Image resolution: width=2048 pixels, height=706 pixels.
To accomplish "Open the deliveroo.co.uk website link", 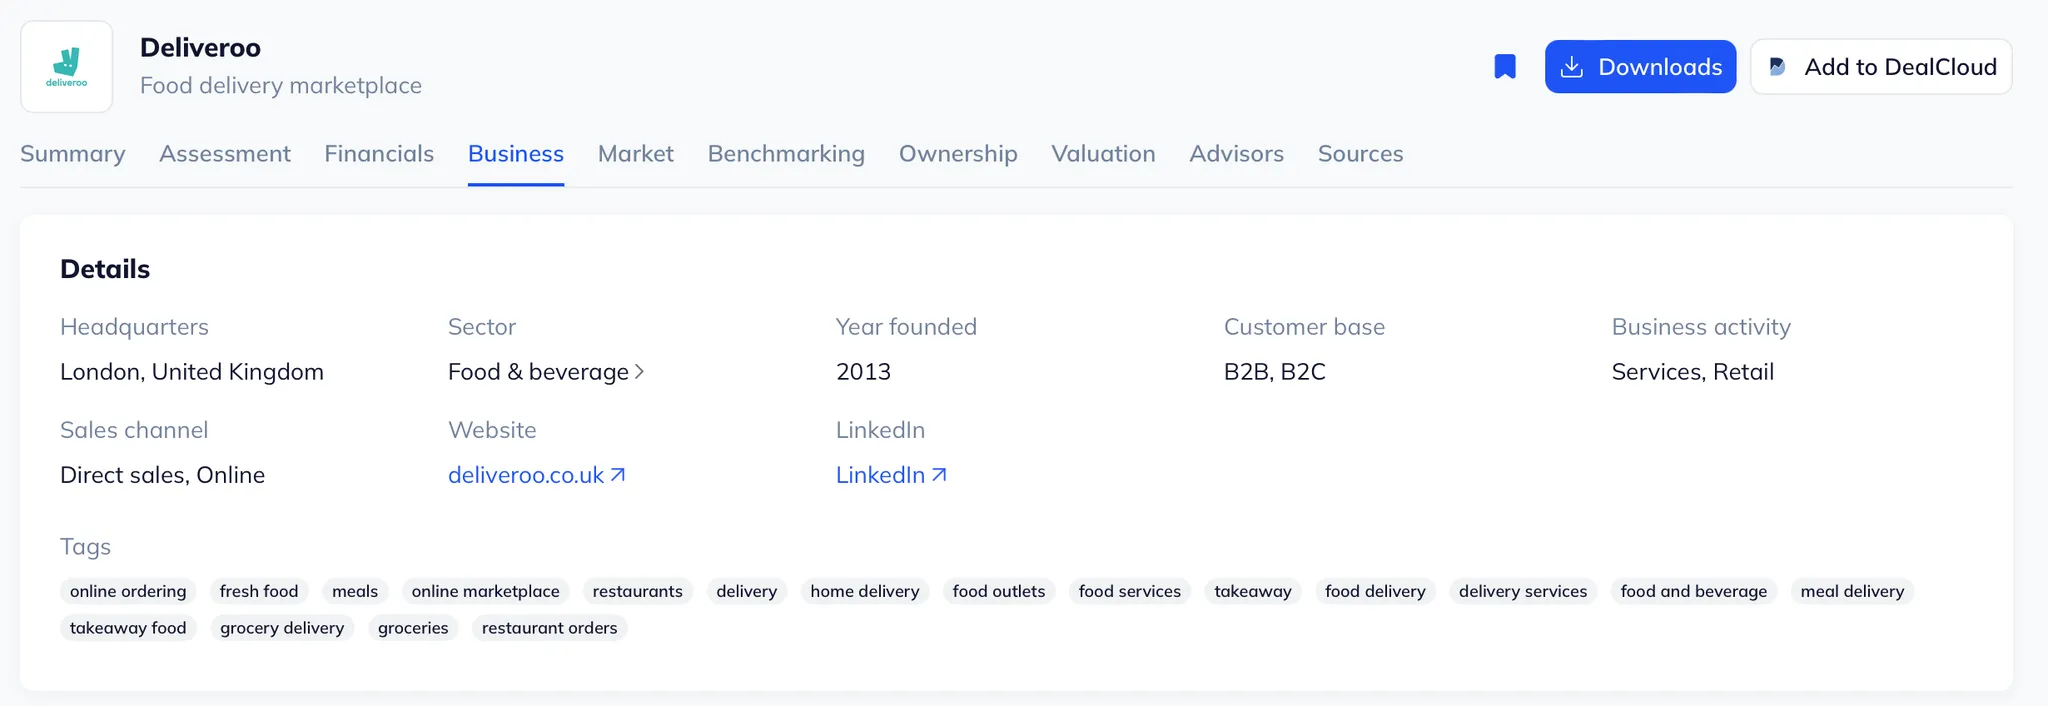I will click(526, 475).
